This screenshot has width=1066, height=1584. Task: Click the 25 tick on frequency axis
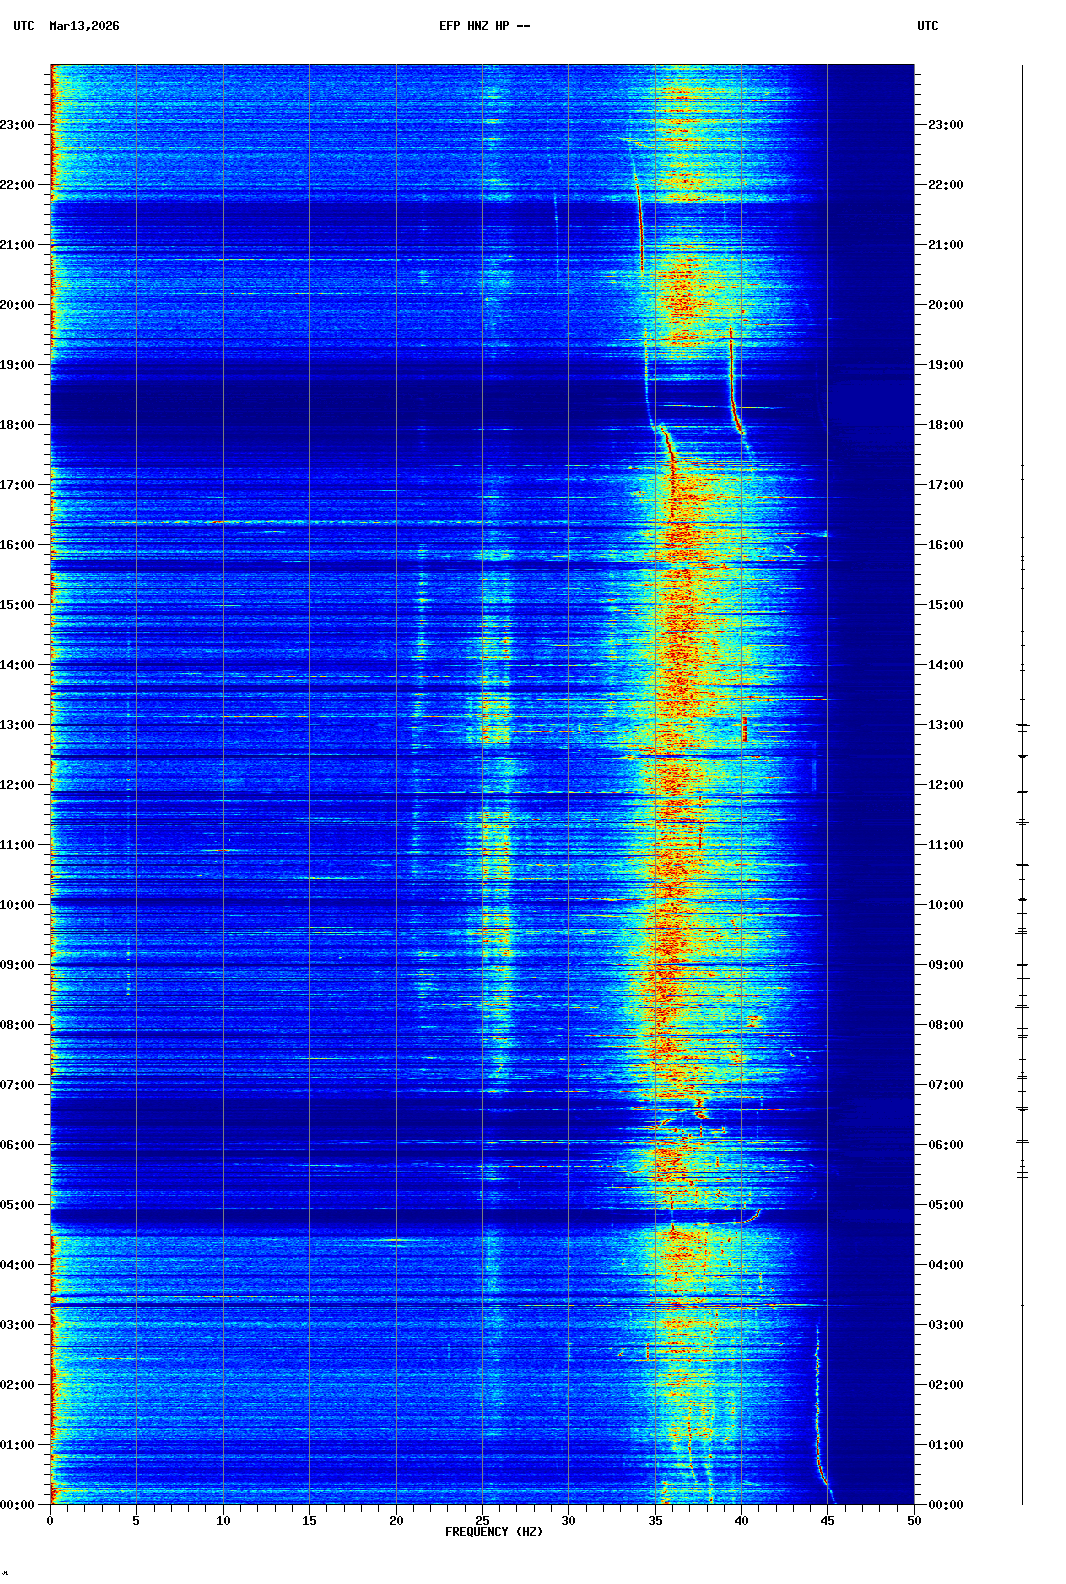click(482, 1521)
